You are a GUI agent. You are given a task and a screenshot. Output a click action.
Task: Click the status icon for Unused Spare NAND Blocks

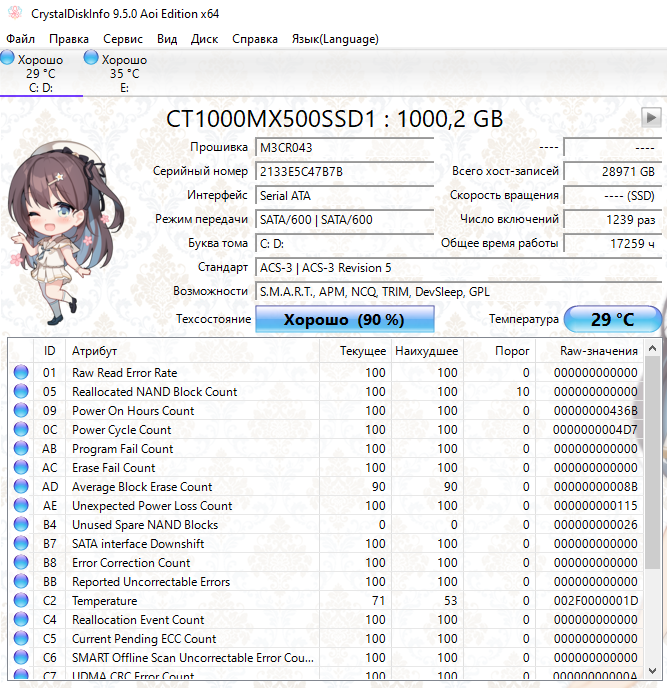(21, 525)
